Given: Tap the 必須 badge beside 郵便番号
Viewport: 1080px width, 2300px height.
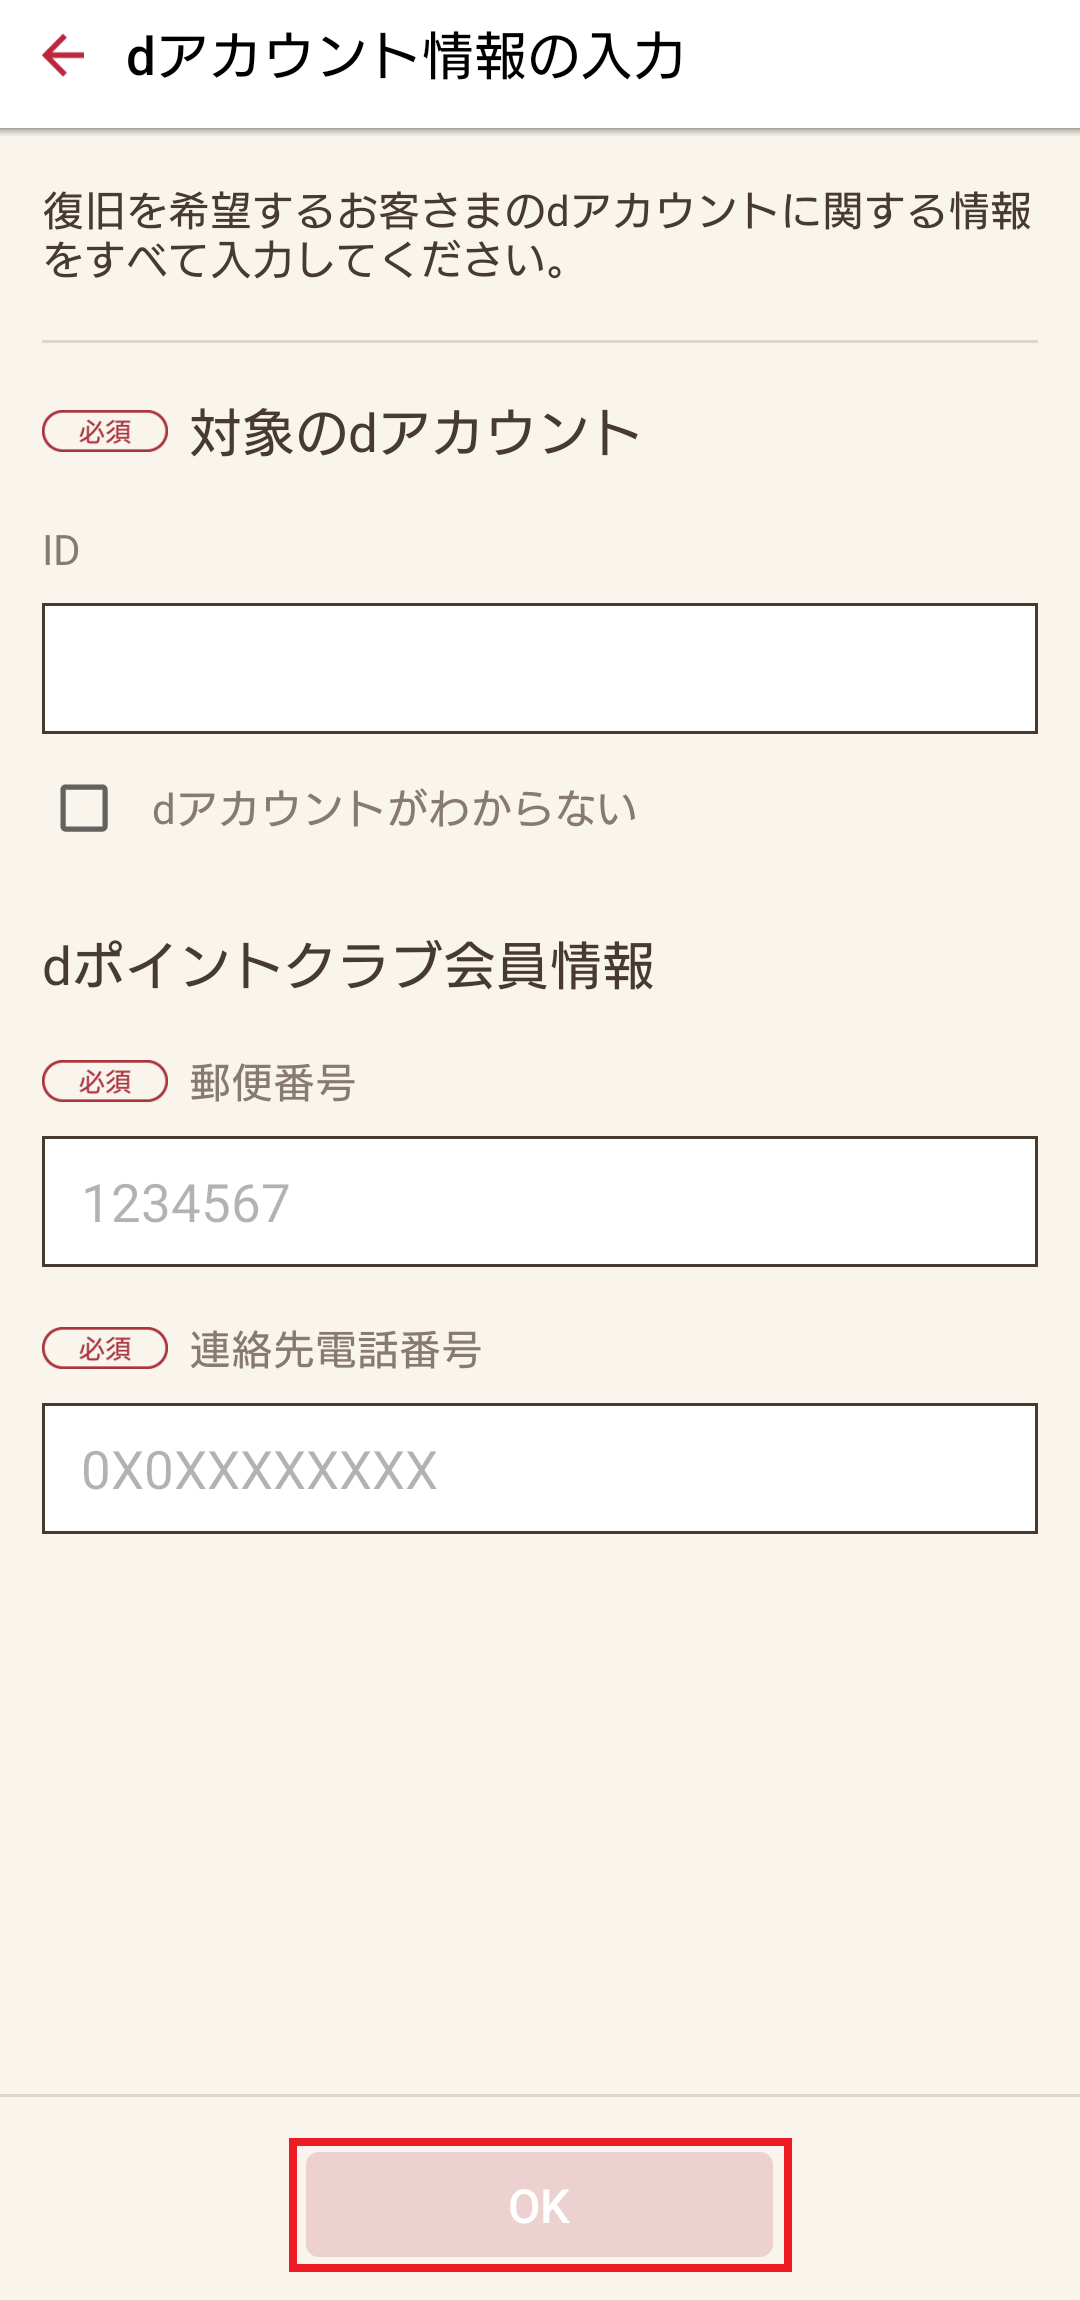Looking at the screenshot, I should pyautogui.click(x=105, y=1081).
